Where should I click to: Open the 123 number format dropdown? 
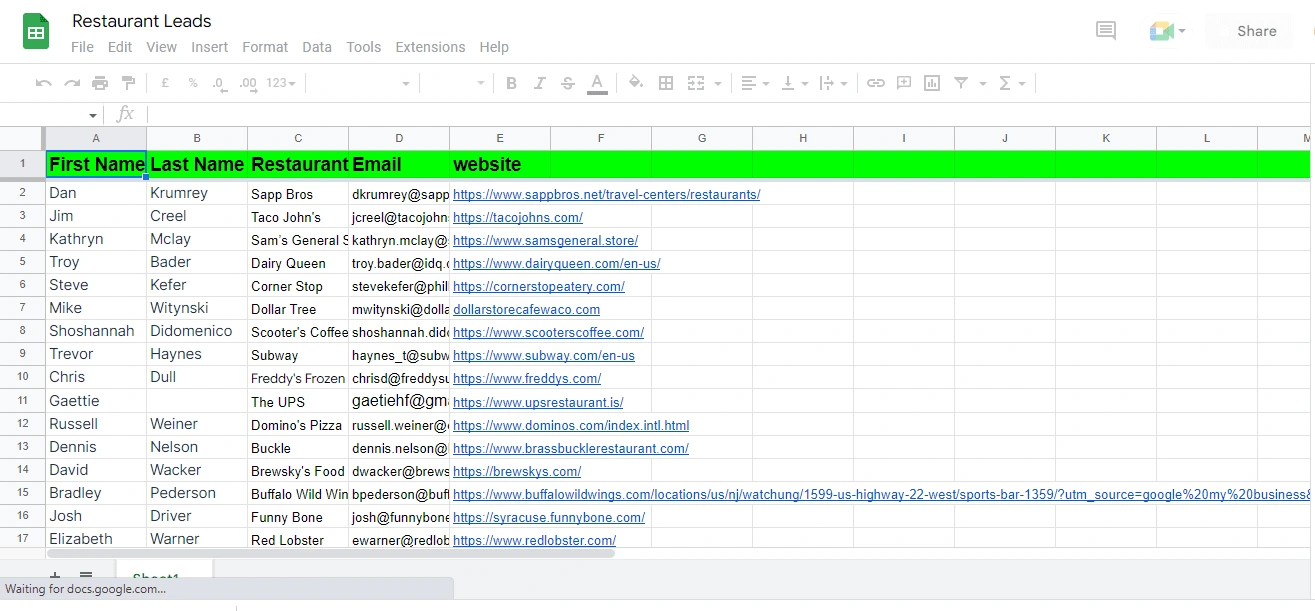[x=281, y=83]
